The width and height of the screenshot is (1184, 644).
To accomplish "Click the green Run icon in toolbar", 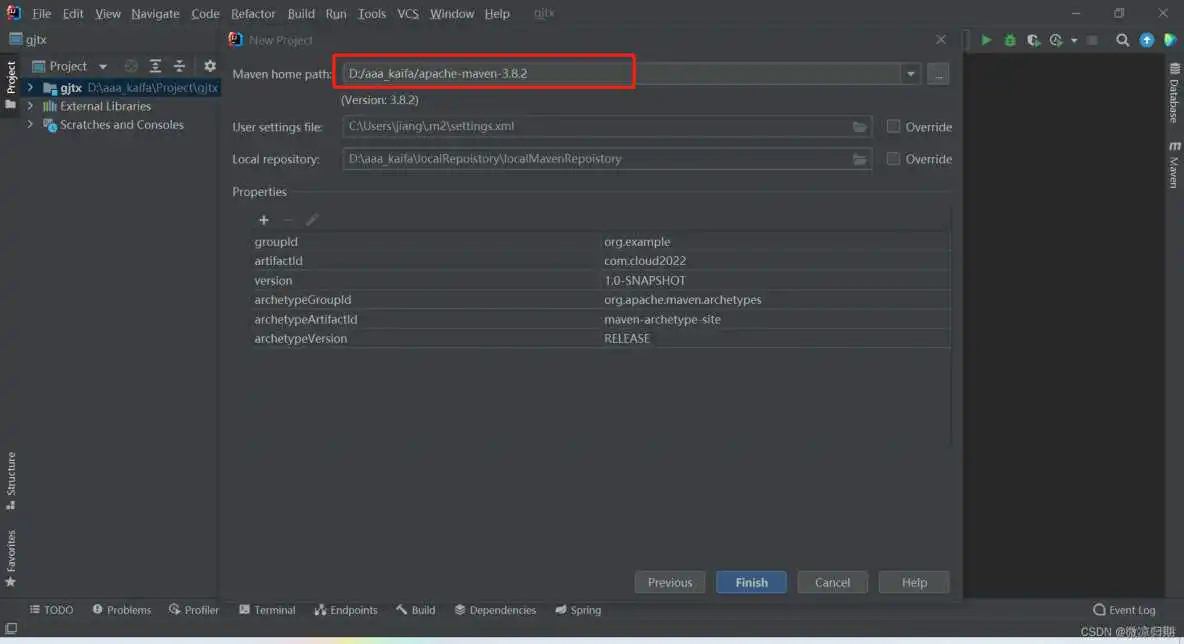I will point(986,40).
